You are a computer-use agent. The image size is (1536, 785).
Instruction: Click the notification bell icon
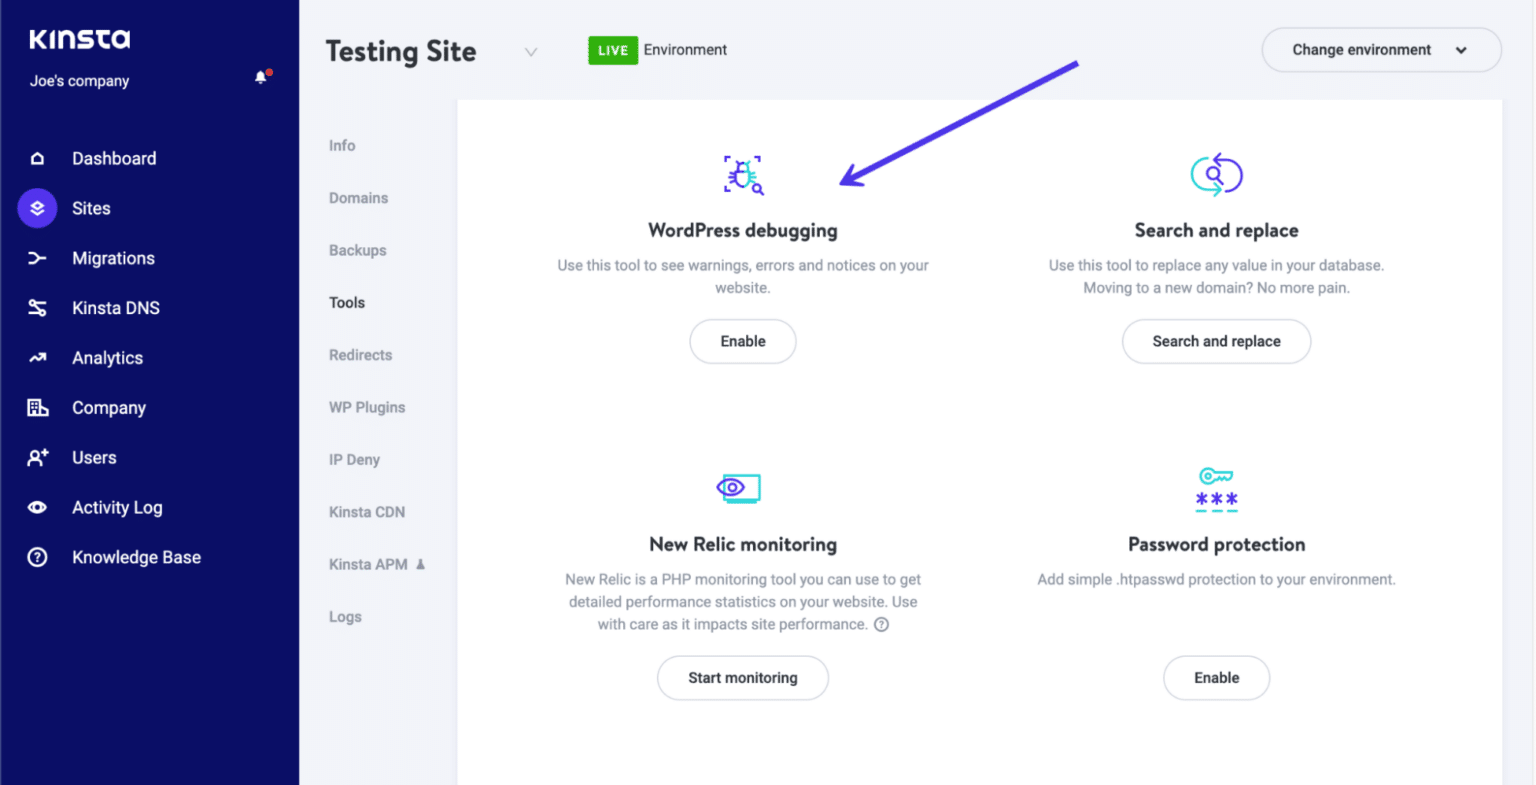pos(261,78)
